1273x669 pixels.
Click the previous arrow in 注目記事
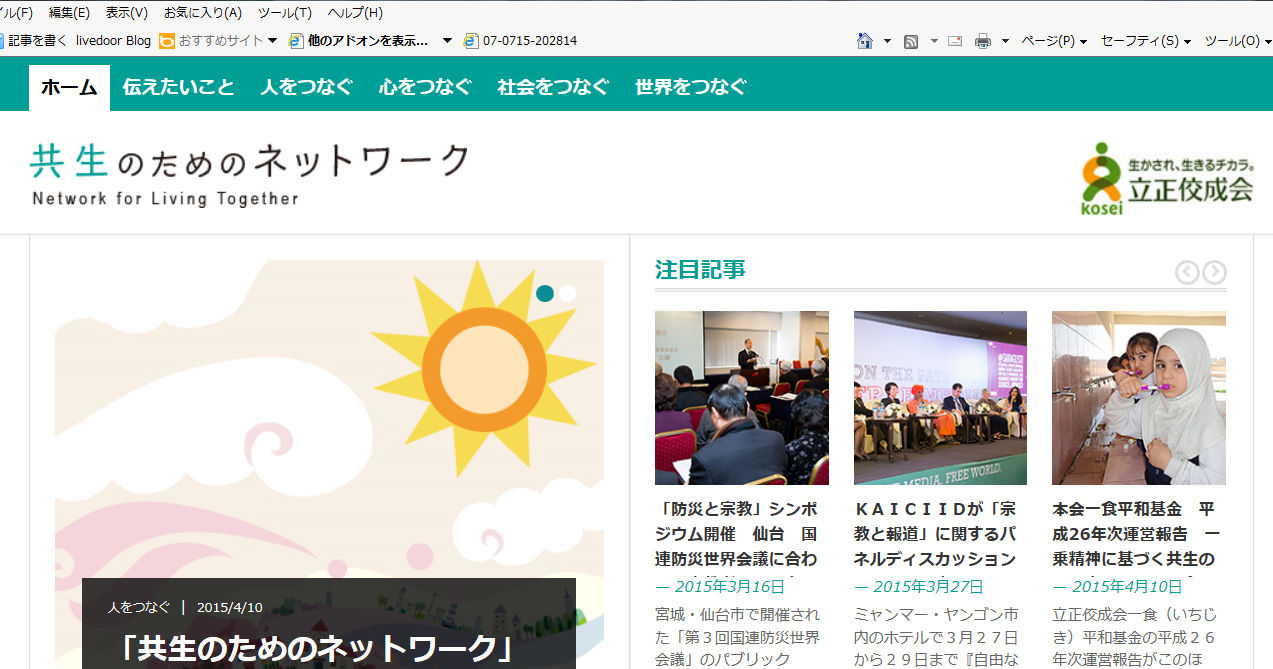(x=1187, y=272)
